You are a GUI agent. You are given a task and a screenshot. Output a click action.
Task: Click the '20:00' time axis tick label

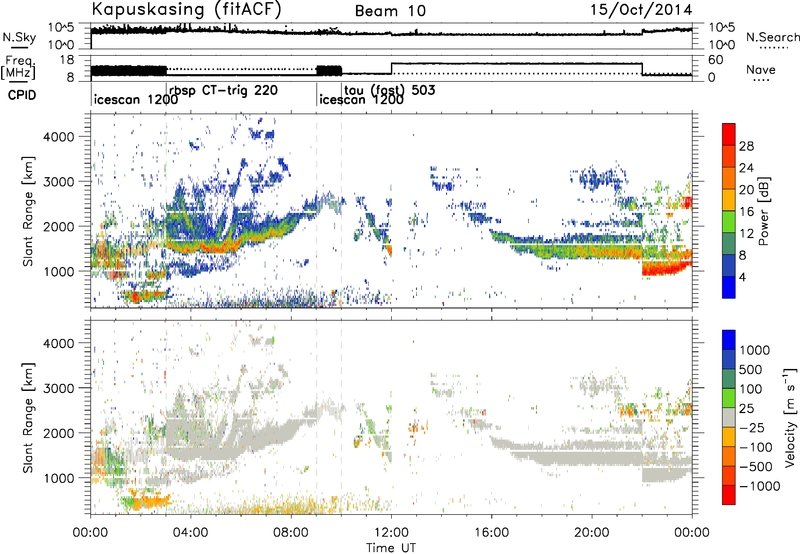(x=591, y=533)
